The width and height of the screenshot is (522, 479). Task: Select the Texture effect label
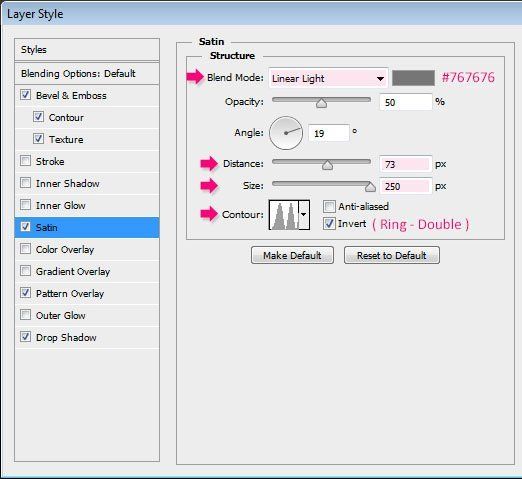click(x=66, y=139)
